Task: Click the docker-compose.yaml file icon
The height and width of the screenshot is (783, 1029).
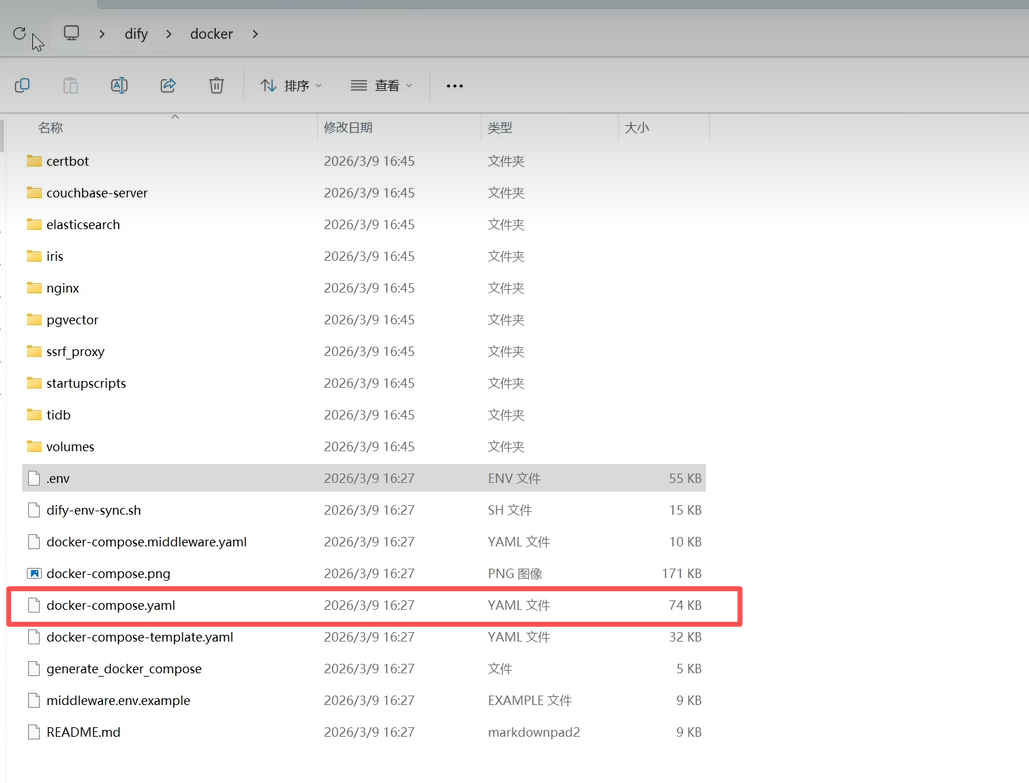Action: [34, 605]
